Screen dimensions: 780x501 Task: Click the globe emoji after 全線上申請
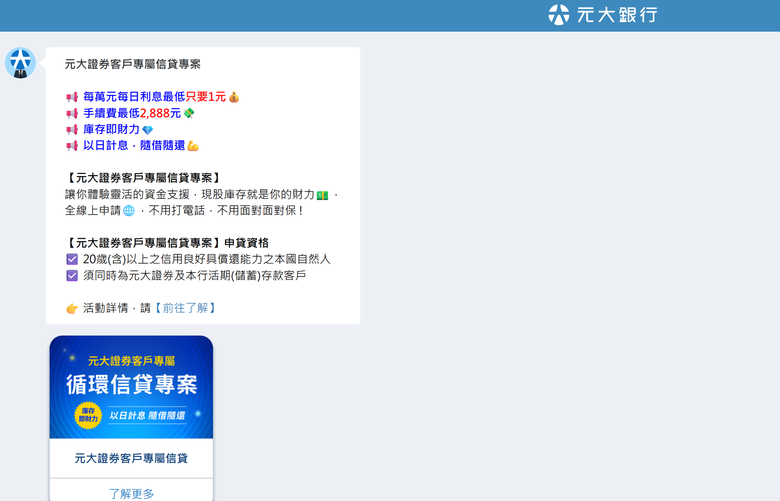[128, 211]
